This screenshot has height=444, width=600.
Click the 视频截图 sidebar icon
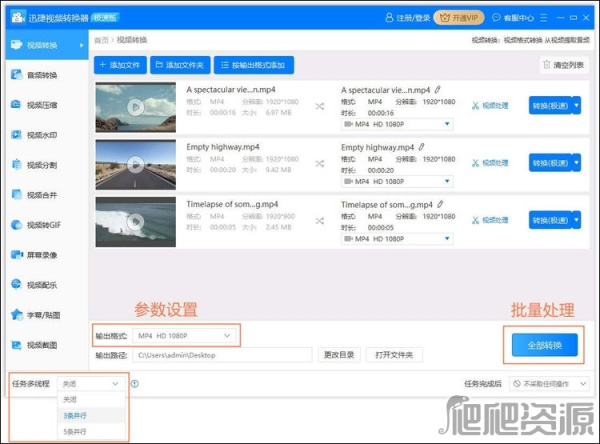tap(16, 345)
